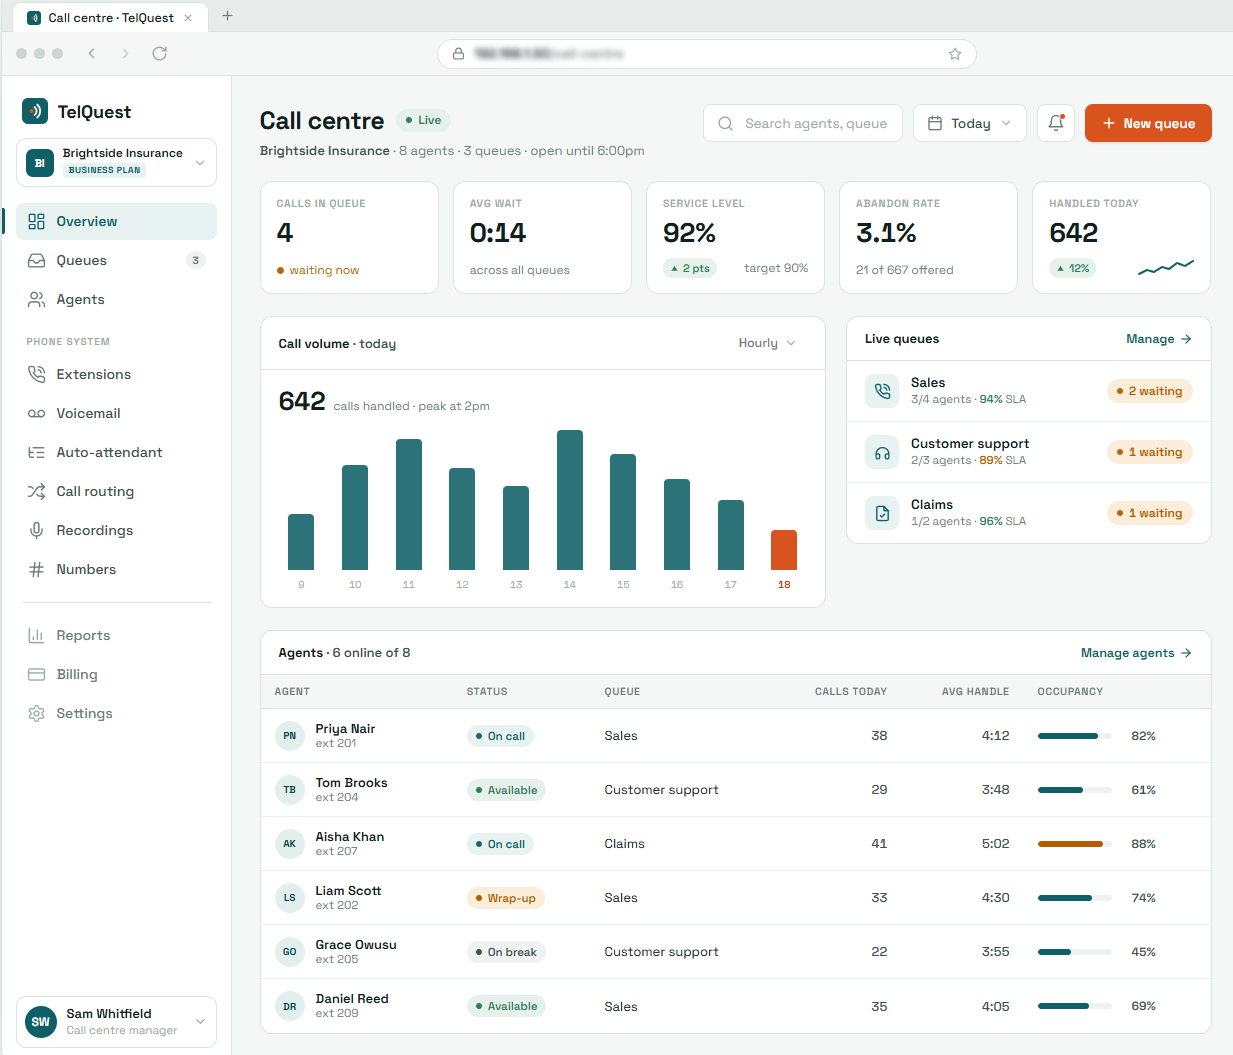Click Tom Brooks' Available status badge
This screenshot has height=1055, width=1233.
pos(506,790)
